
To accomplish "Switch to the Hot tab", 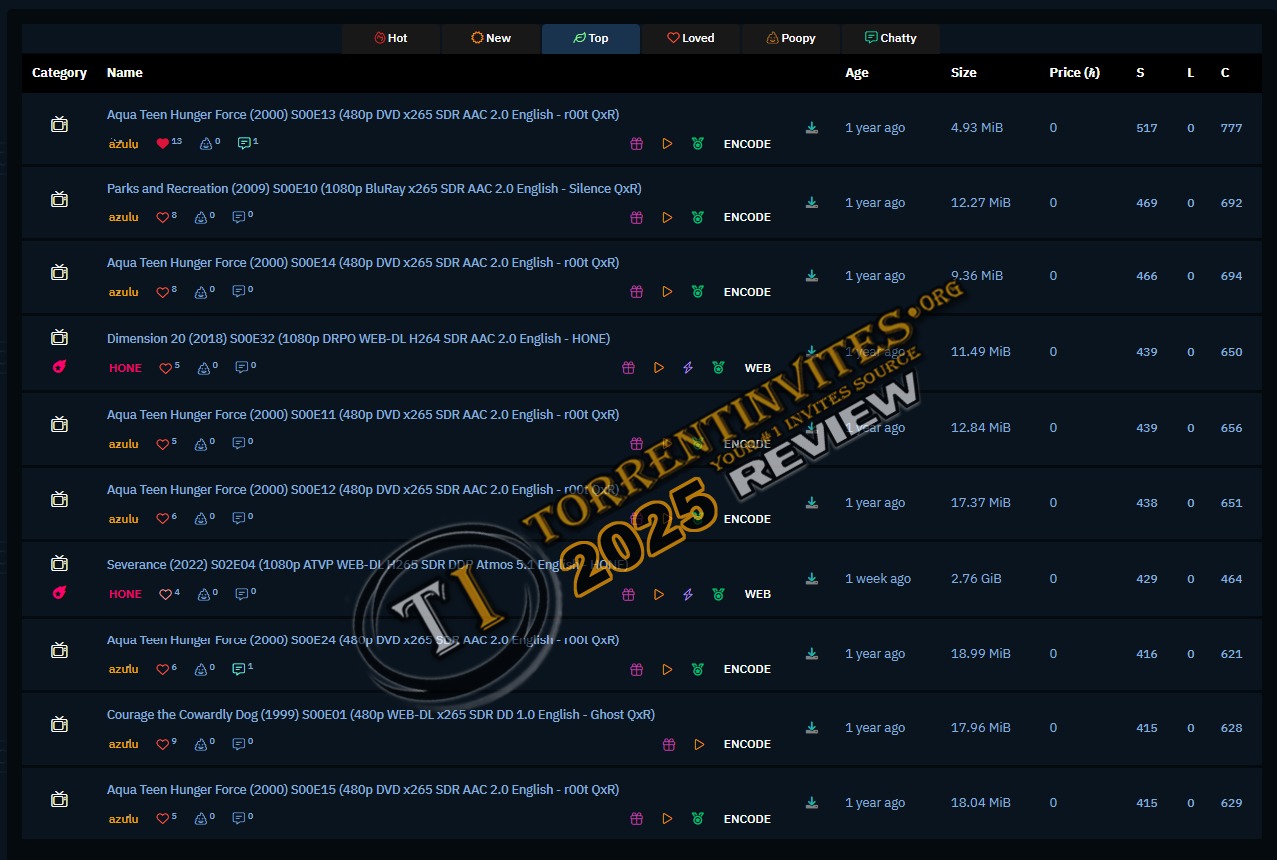I will tap(391, 38).
